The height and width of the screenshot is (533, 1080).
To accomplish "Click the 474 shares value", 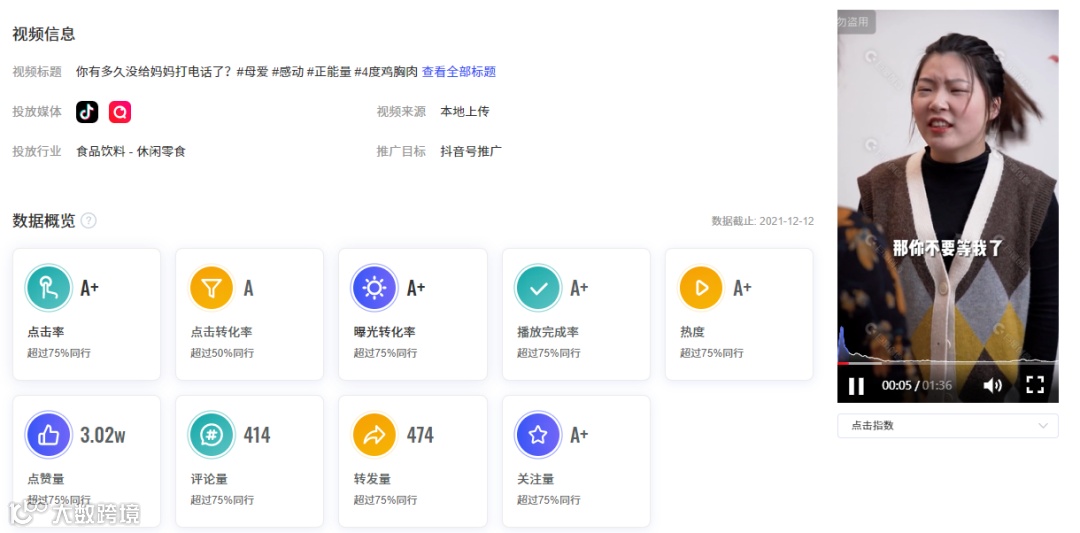I will pos(420,435).
